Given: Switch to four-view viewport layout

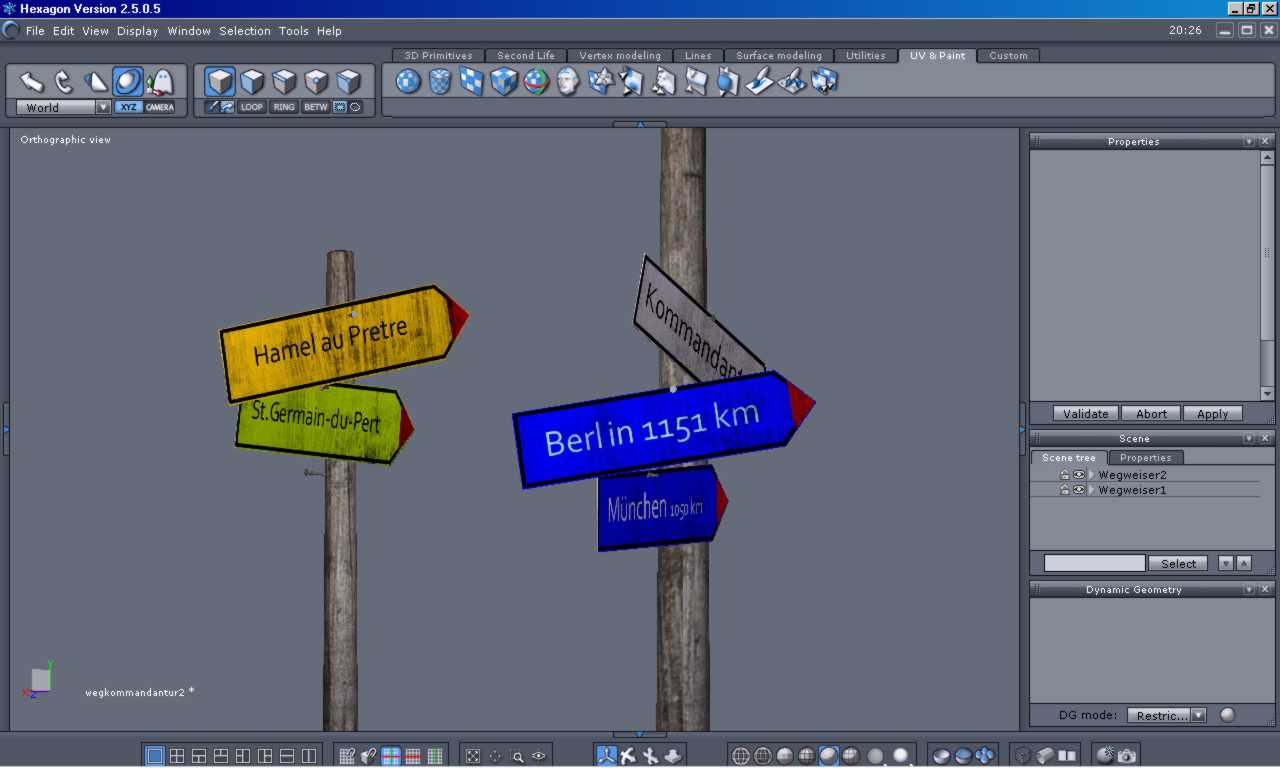Looking at the screenshot, I should tap(177, 756).
